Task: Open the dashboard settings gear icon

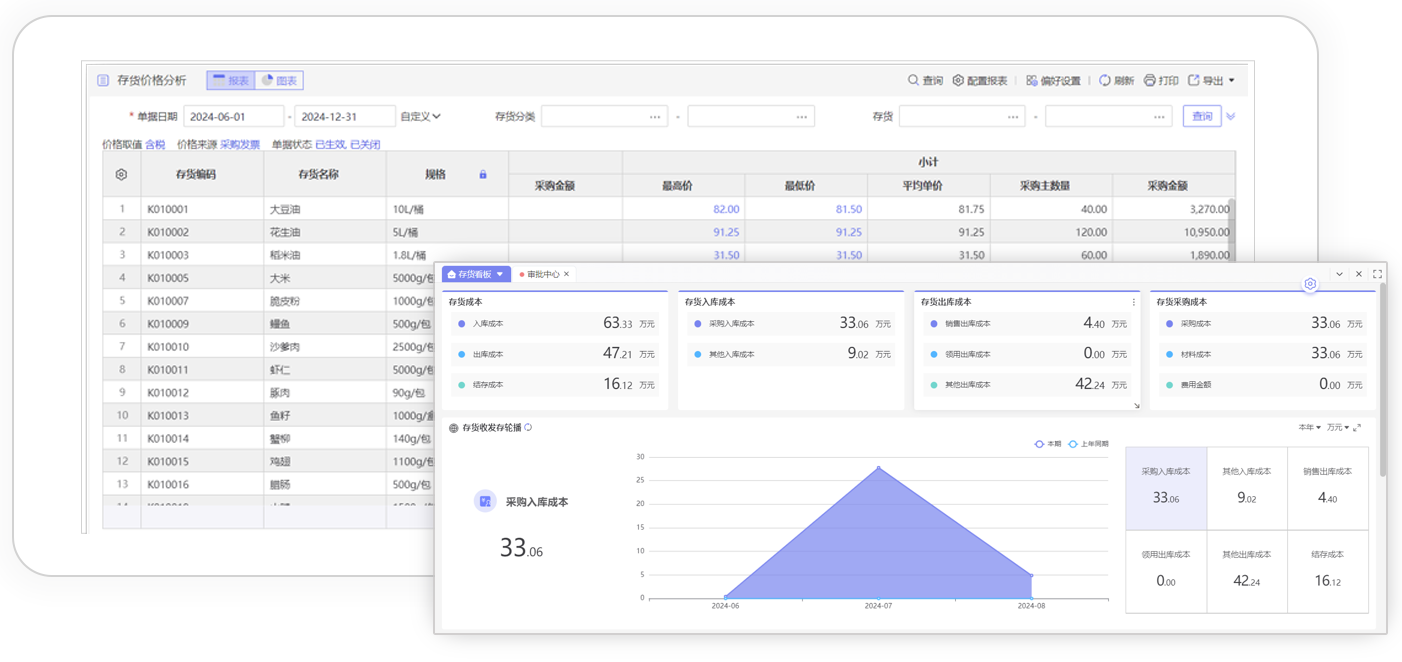Action: tap(1310, 284)
